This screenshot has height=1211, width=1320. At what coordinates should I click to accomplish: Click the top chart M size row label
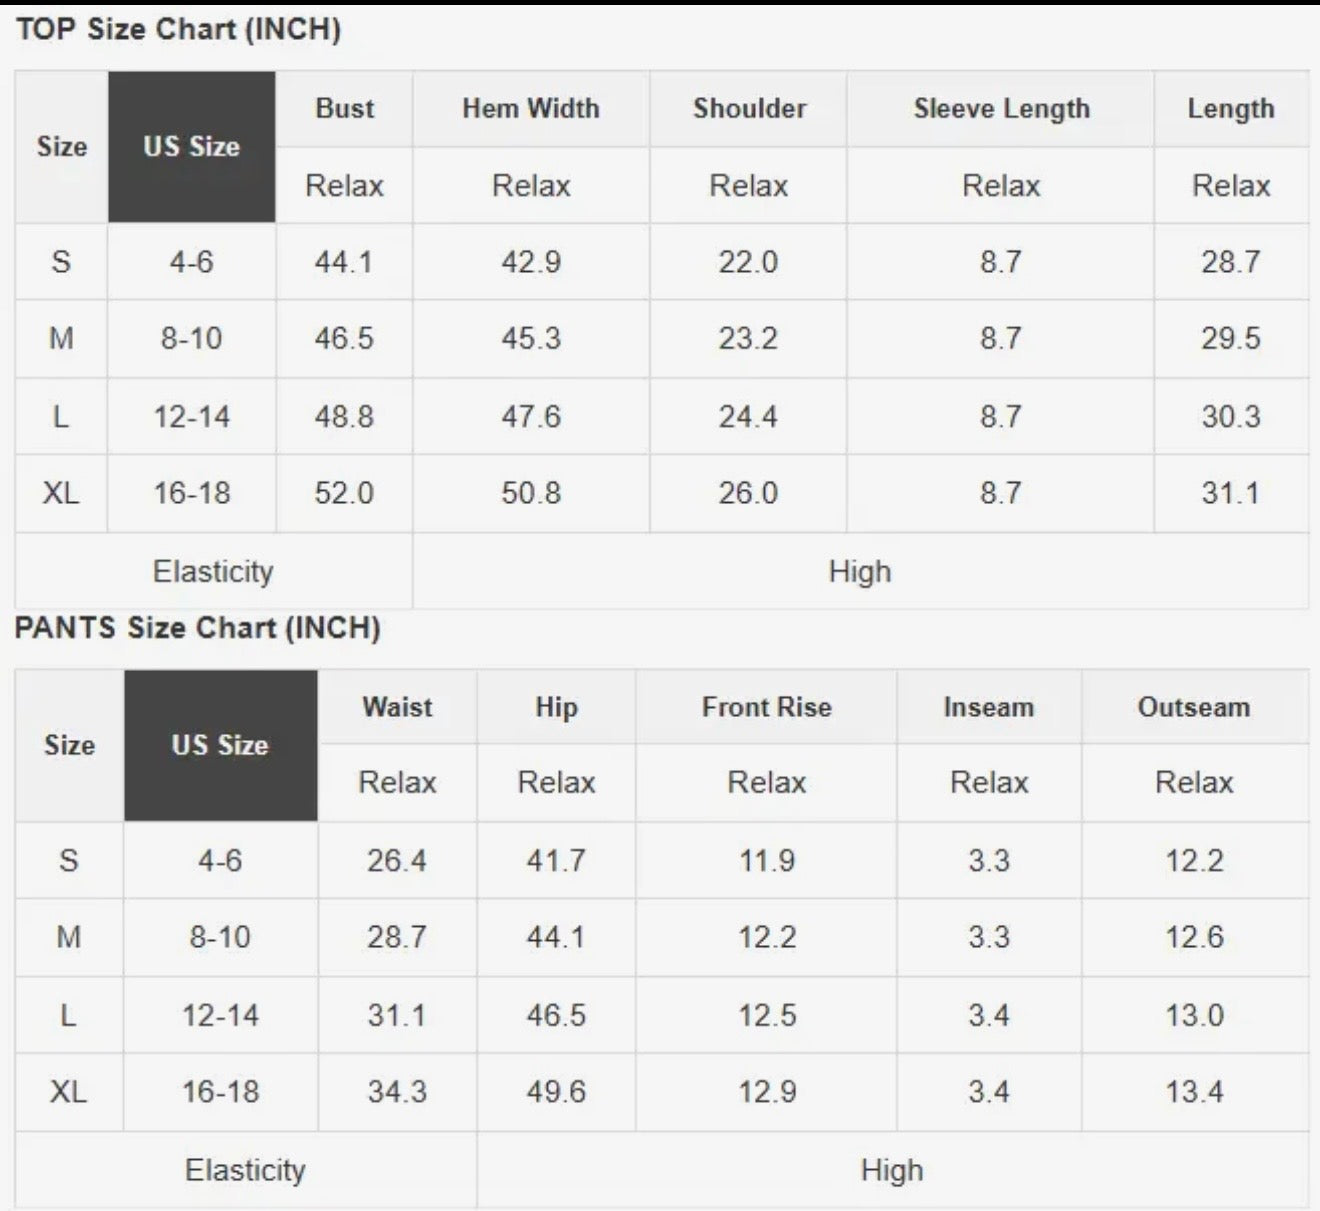pos(61,339)
